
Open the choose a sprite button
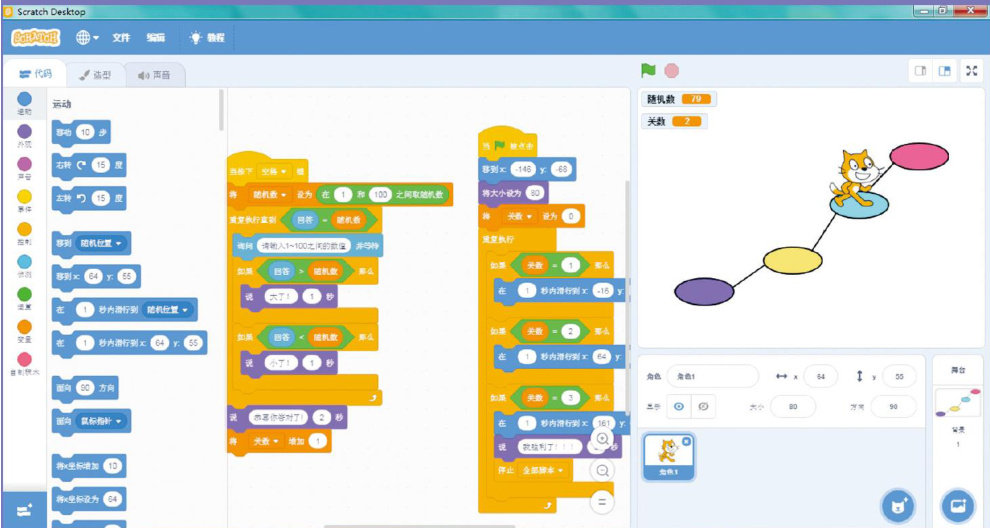(x=898, y=505)
